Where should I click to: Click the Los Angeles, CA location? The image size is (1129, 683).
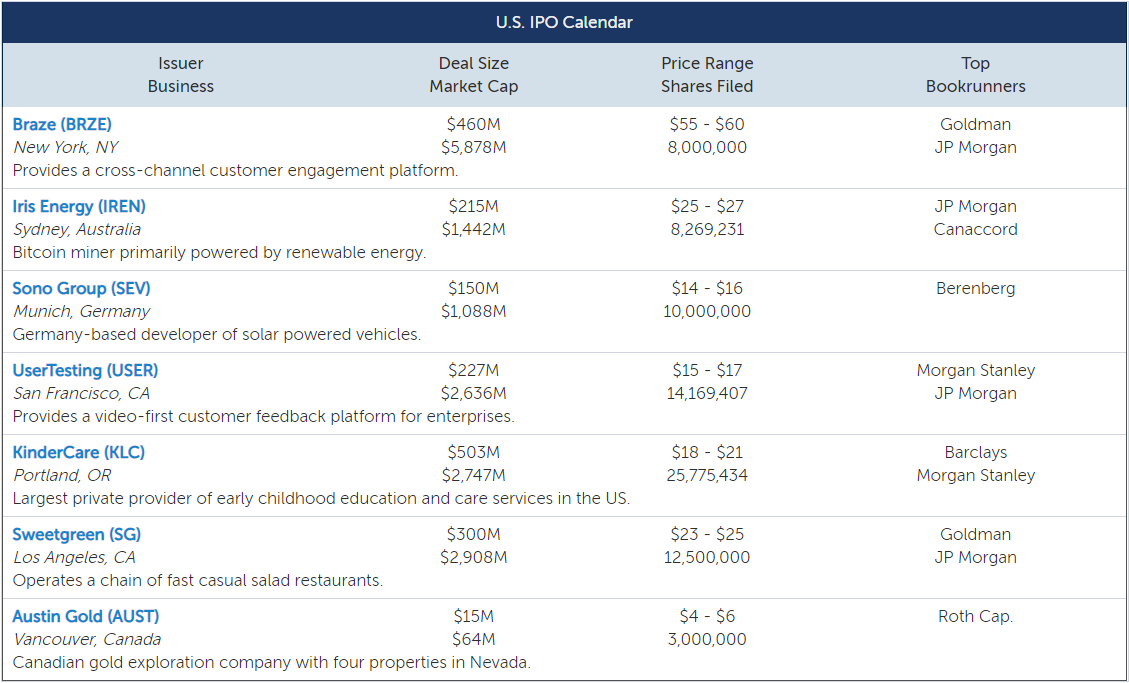[74, 558]
